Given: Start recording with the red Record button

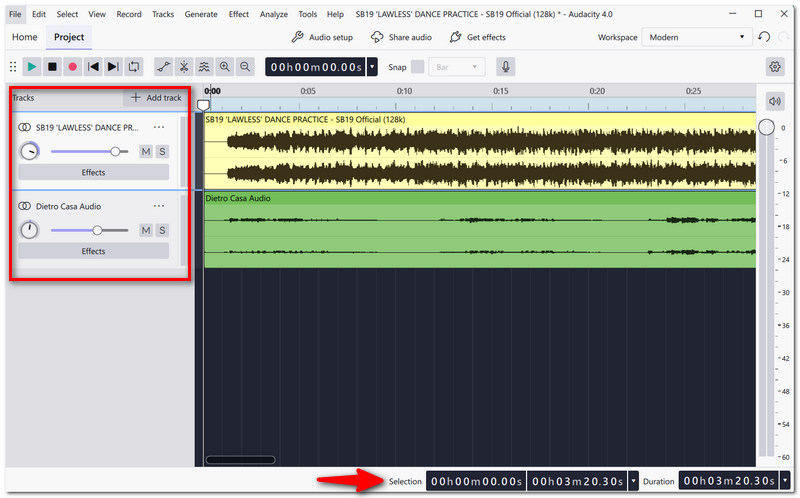Looking at the screenshot, I should click(72, 67).
